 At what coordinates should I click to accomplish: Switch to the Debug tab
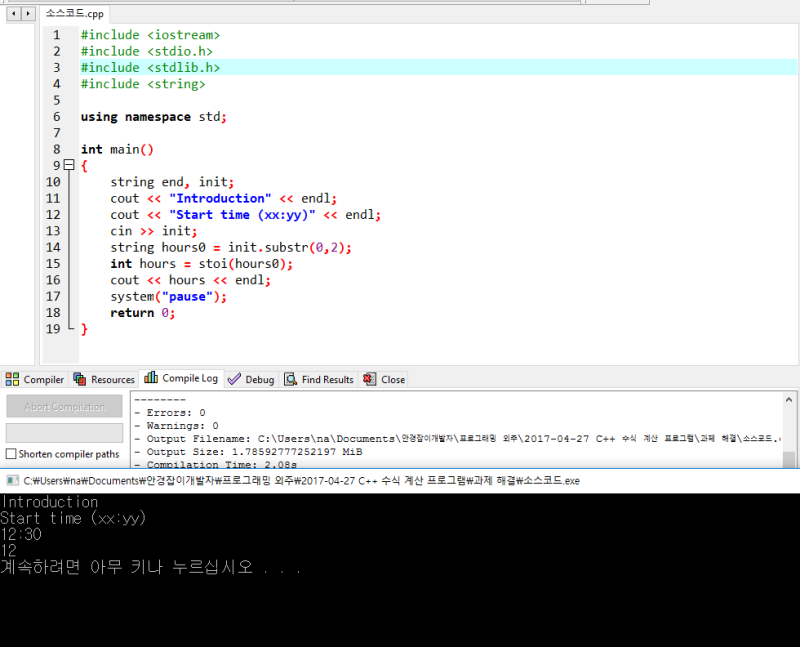251,380
